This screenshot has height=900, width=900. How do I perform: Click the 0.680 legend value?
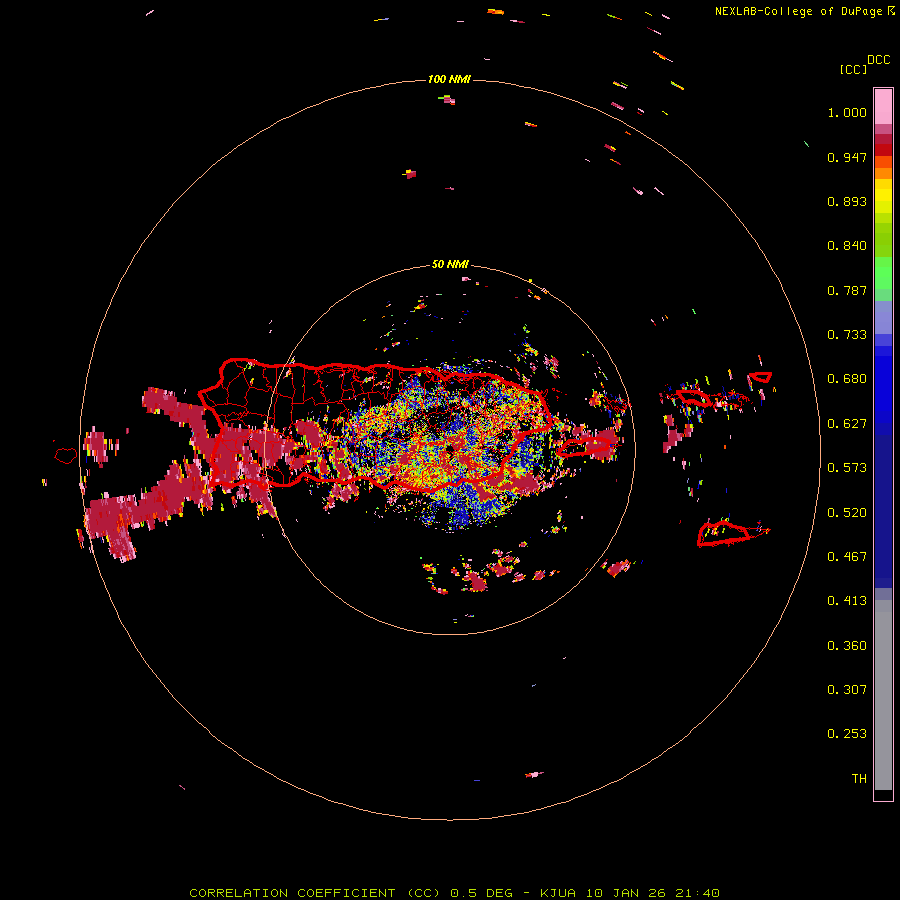[847, 379]
